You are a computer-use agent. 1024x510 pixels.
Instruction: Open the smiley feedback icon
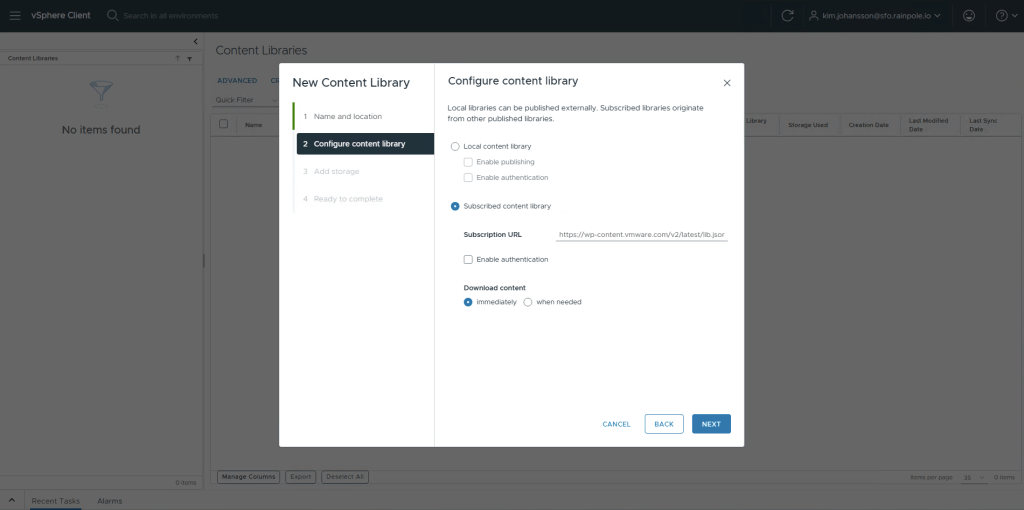968,16
